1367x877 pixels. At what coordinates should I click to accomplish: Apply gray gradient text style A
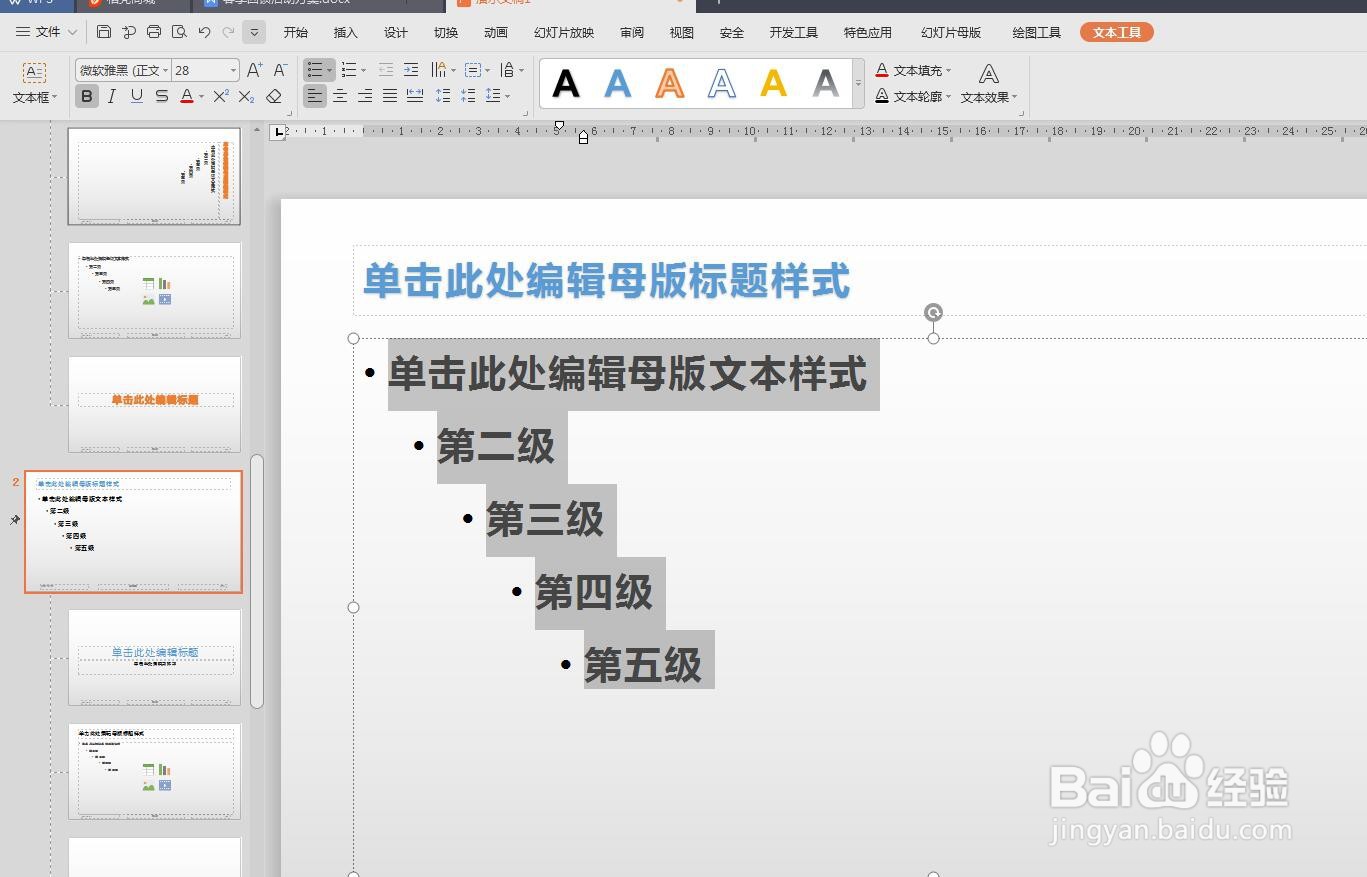[826, 83]
